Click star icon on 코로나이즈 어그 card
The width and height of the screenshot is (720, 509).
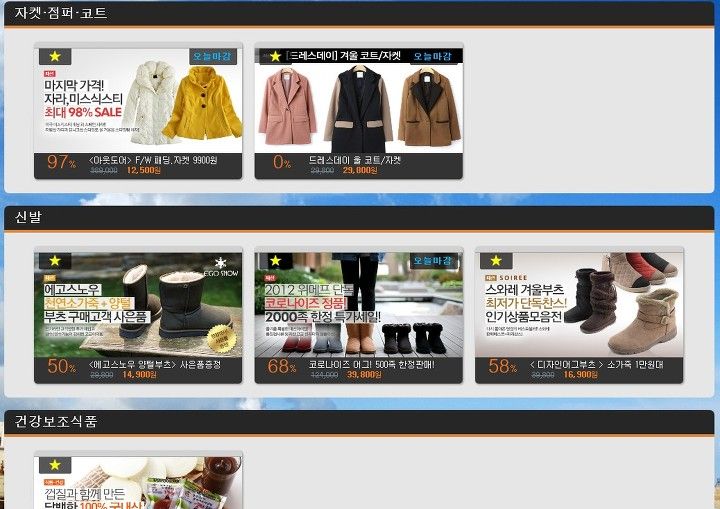point(276,261)
